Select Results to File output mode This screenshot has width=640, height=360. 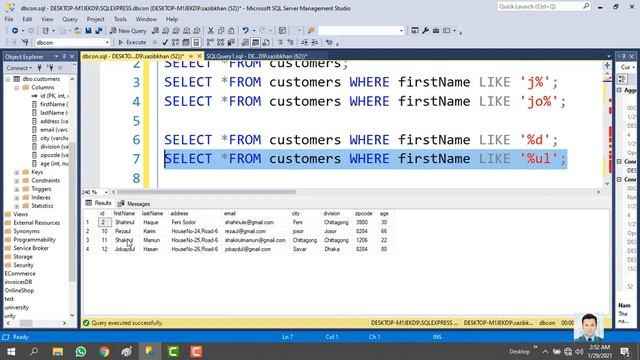tap(266, 42)
